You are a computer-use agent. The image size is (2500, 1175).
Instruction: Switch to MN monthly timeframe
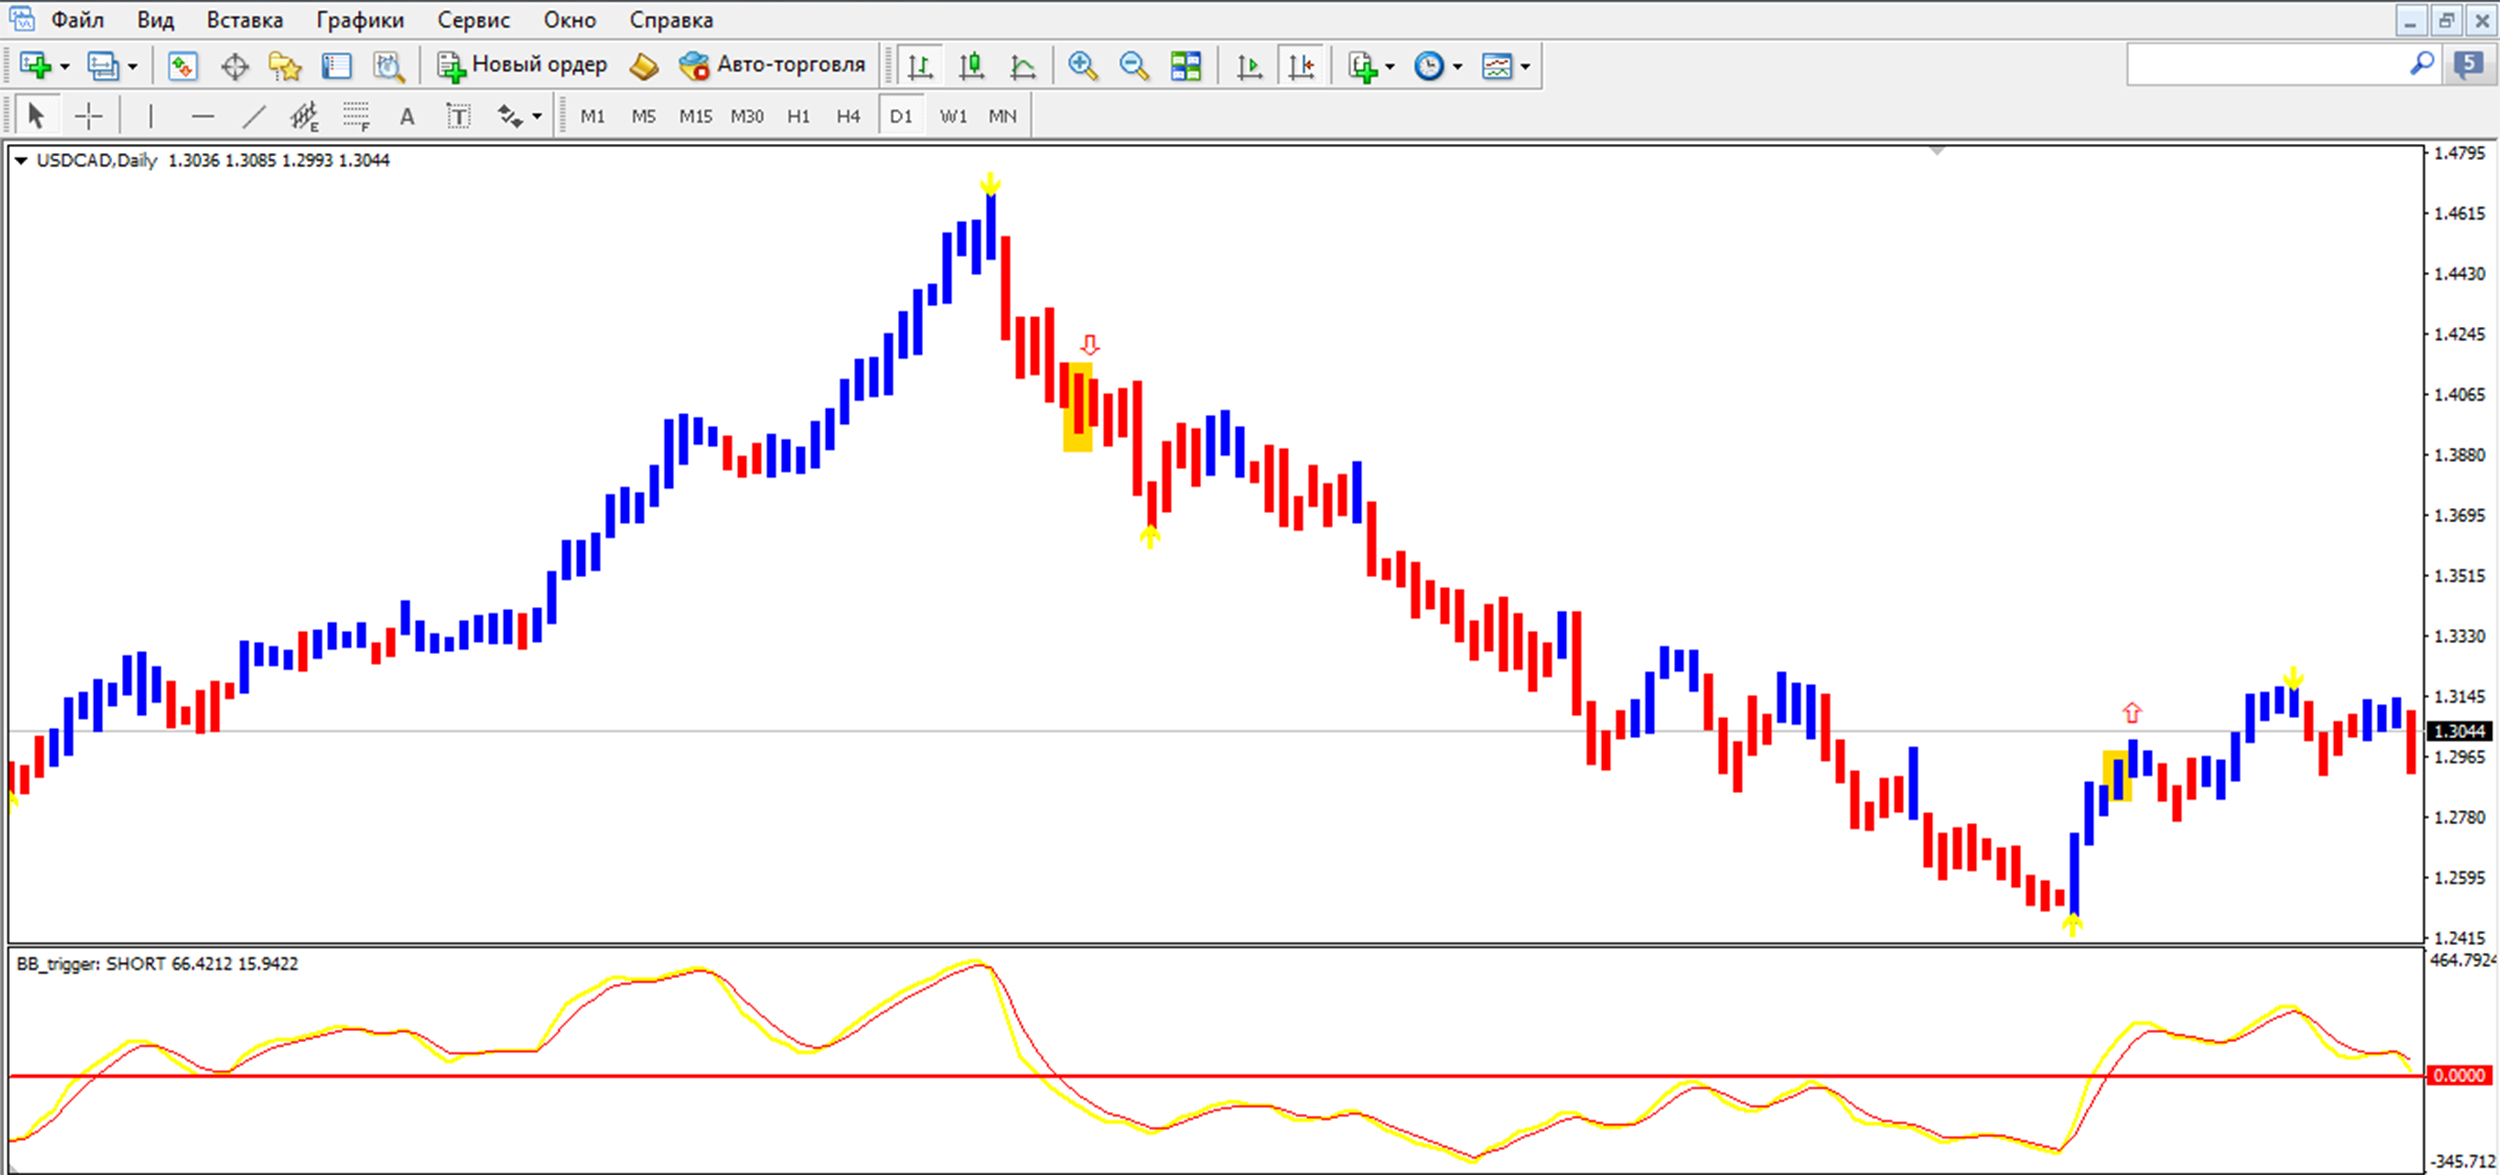pyautogui.click(x=1003, y=117)
